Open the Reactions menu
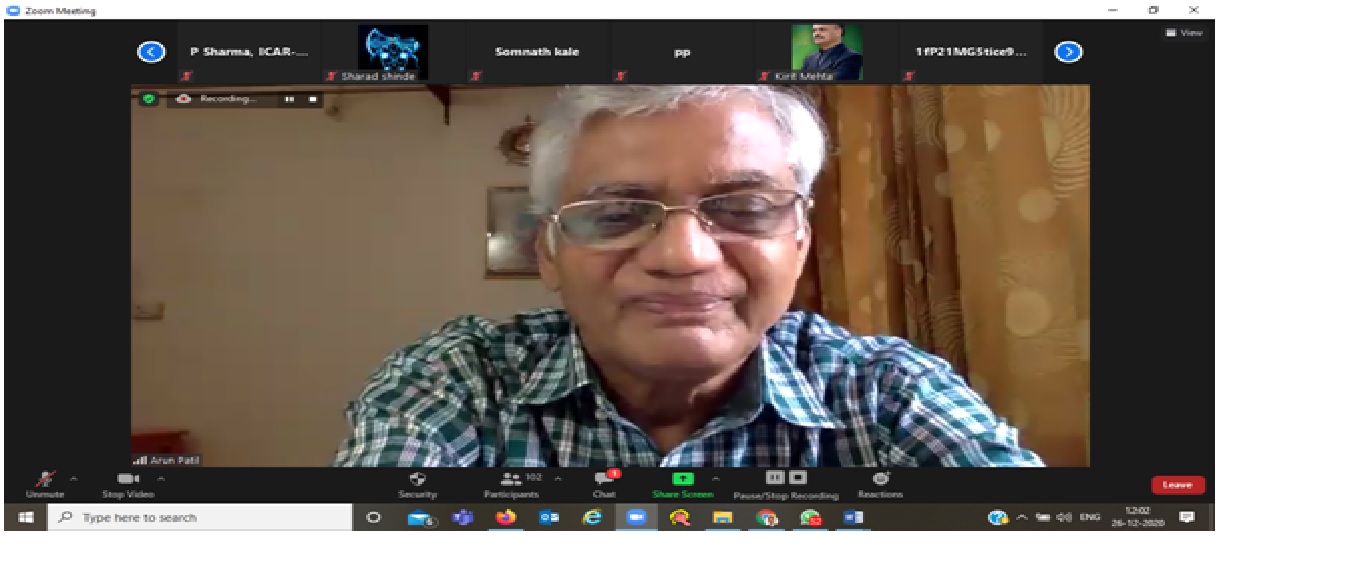Image resolution: width=1359 pixels, height=562 pixels. tap(880, 484)
